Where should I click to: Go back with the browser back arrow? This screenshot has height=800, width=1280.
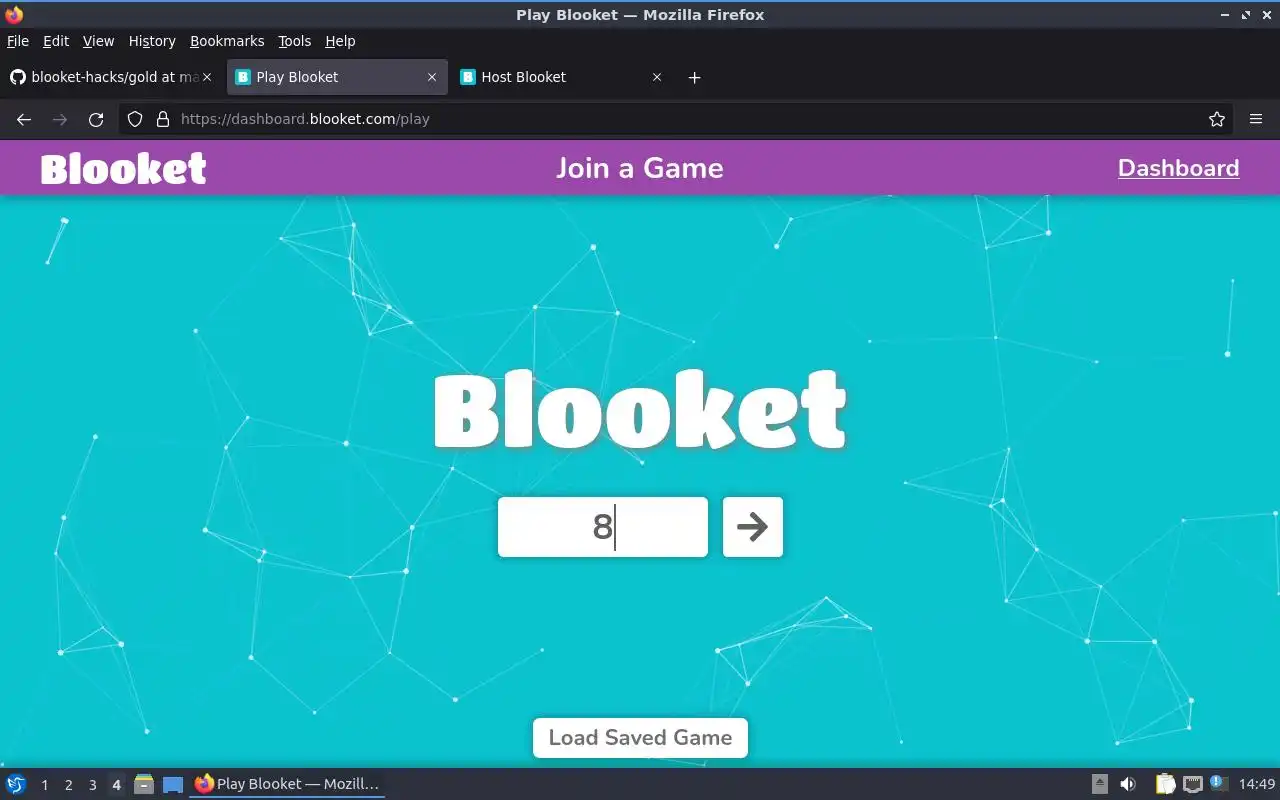click(x=24, y=119)
